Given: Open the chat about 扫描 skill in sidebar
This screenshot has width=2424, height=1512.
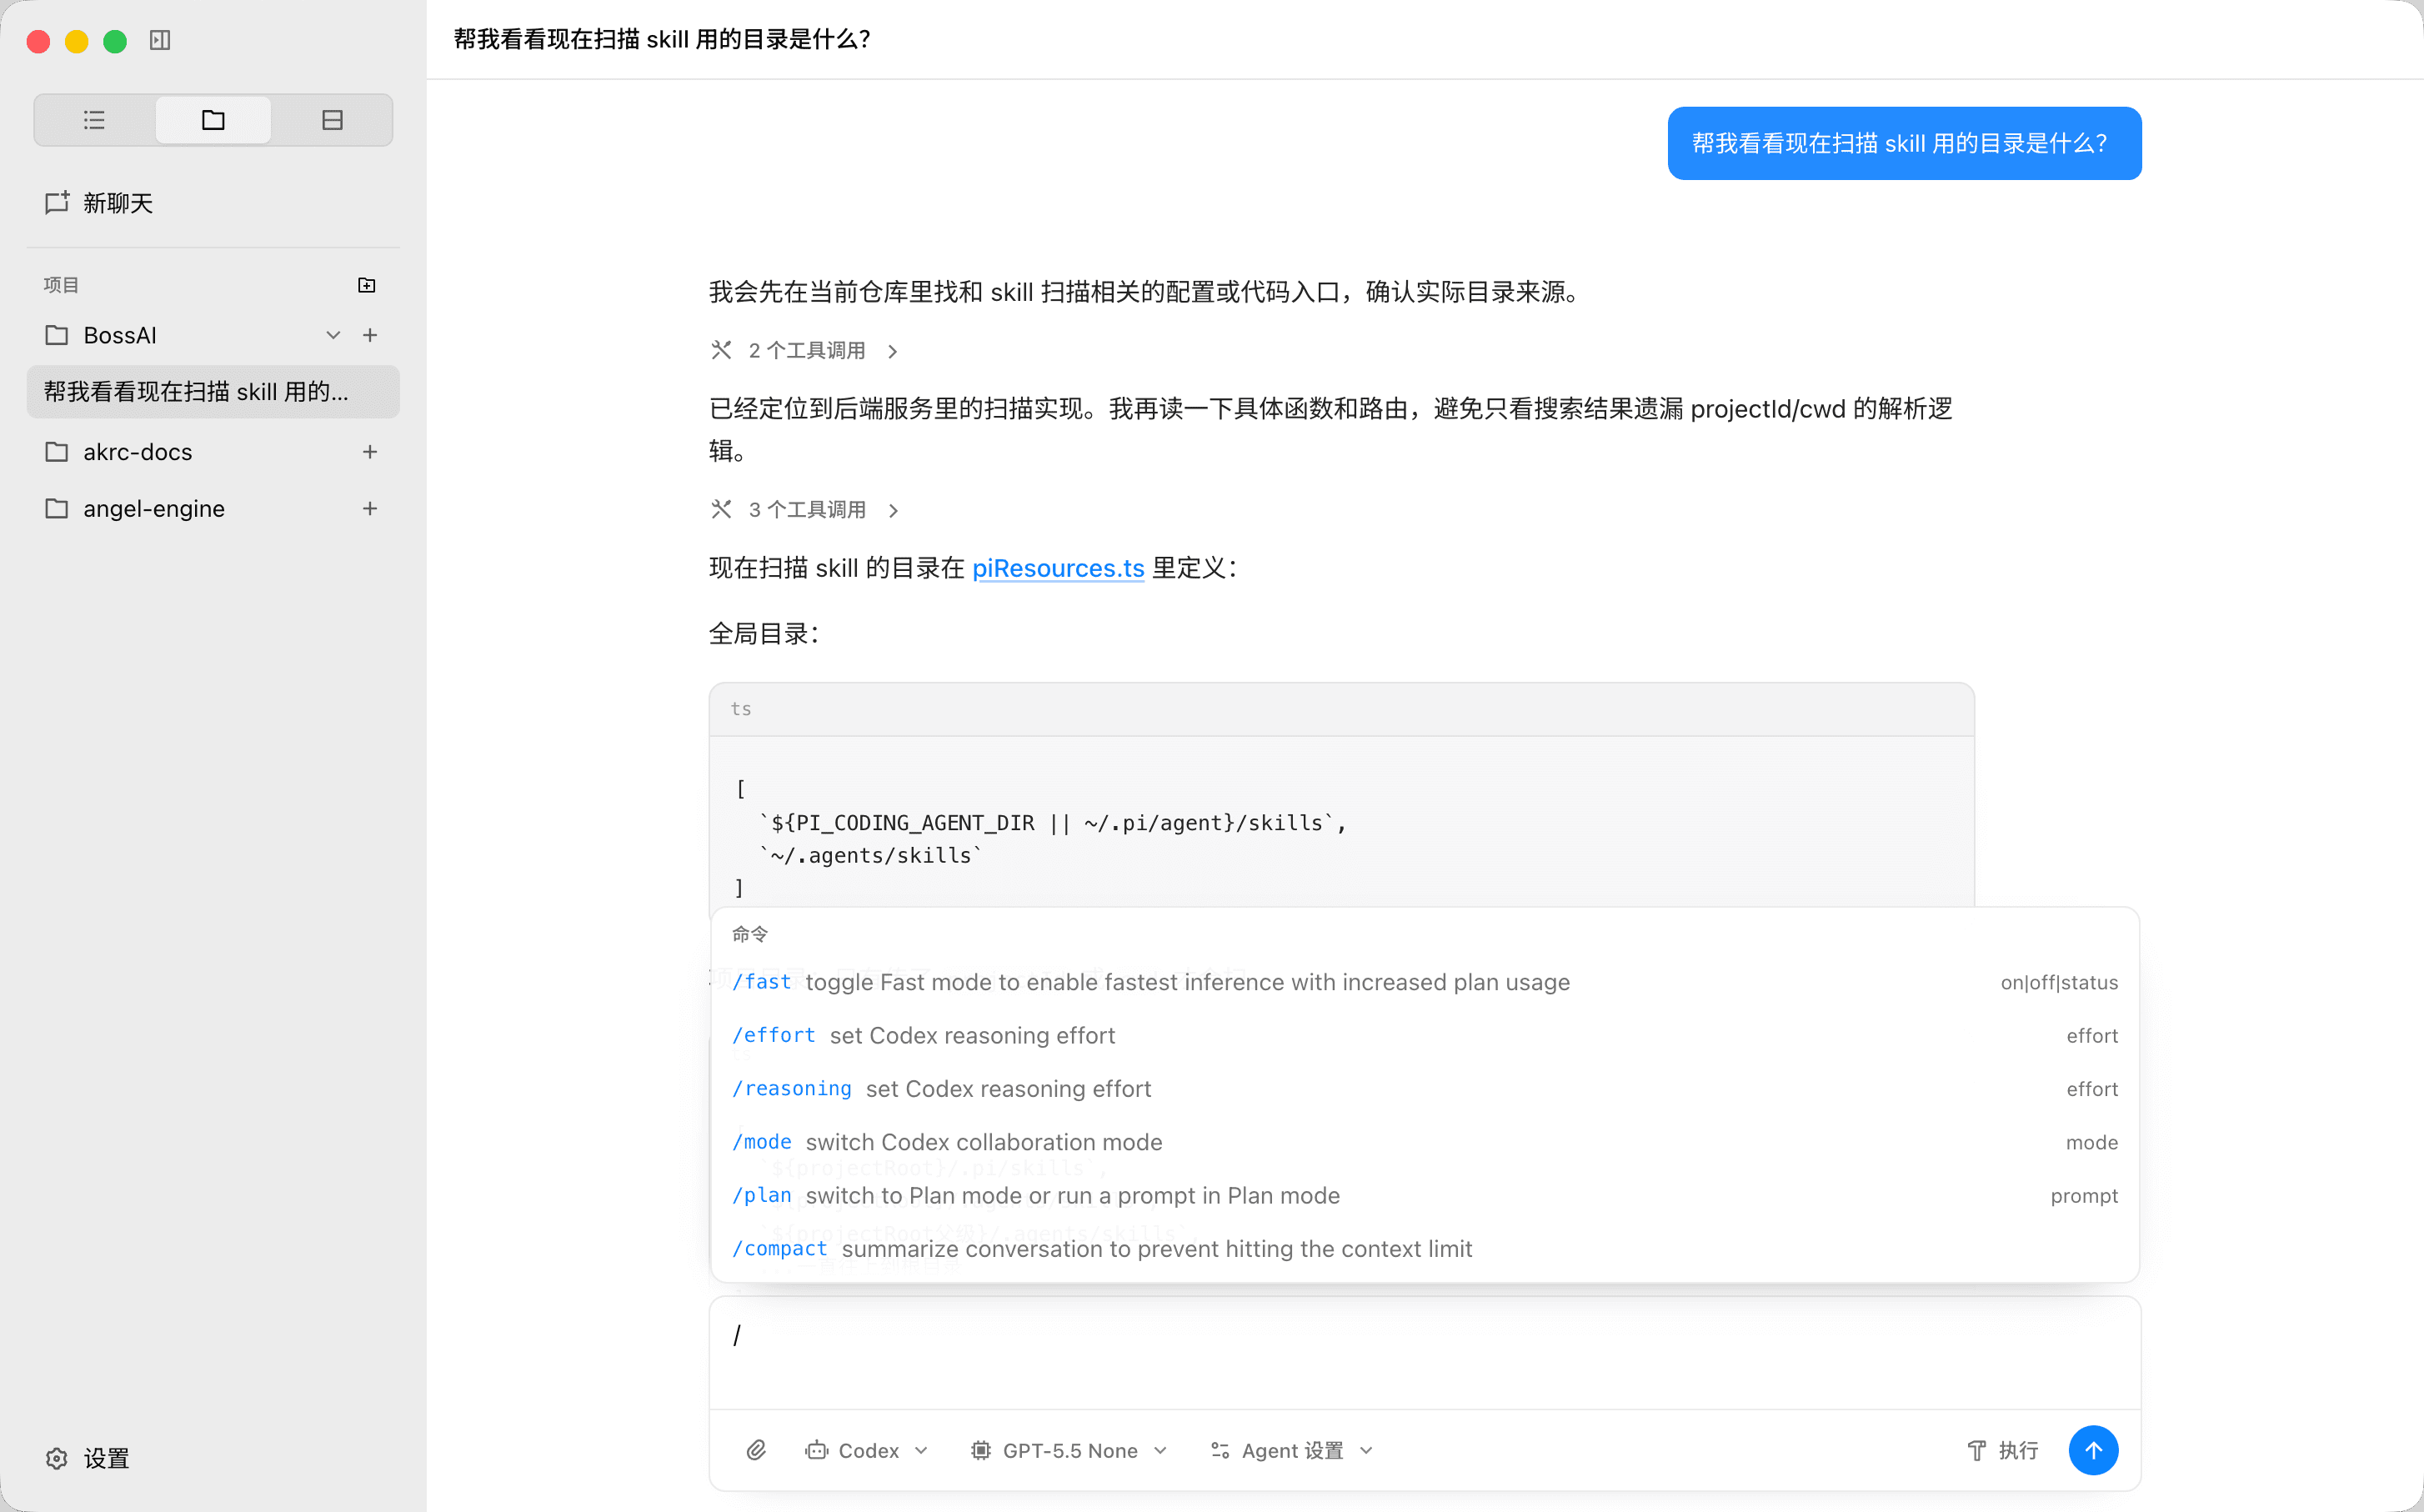Looking at the screenshot, I should [213, 392].
